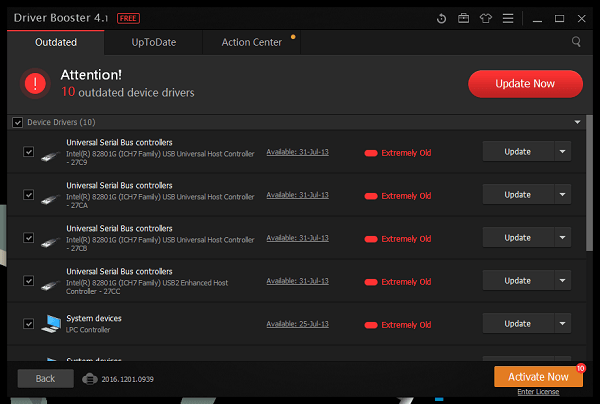
Task: Open Available 31-Jul-13 link for controller 27CC
Action: coord(297,281)
